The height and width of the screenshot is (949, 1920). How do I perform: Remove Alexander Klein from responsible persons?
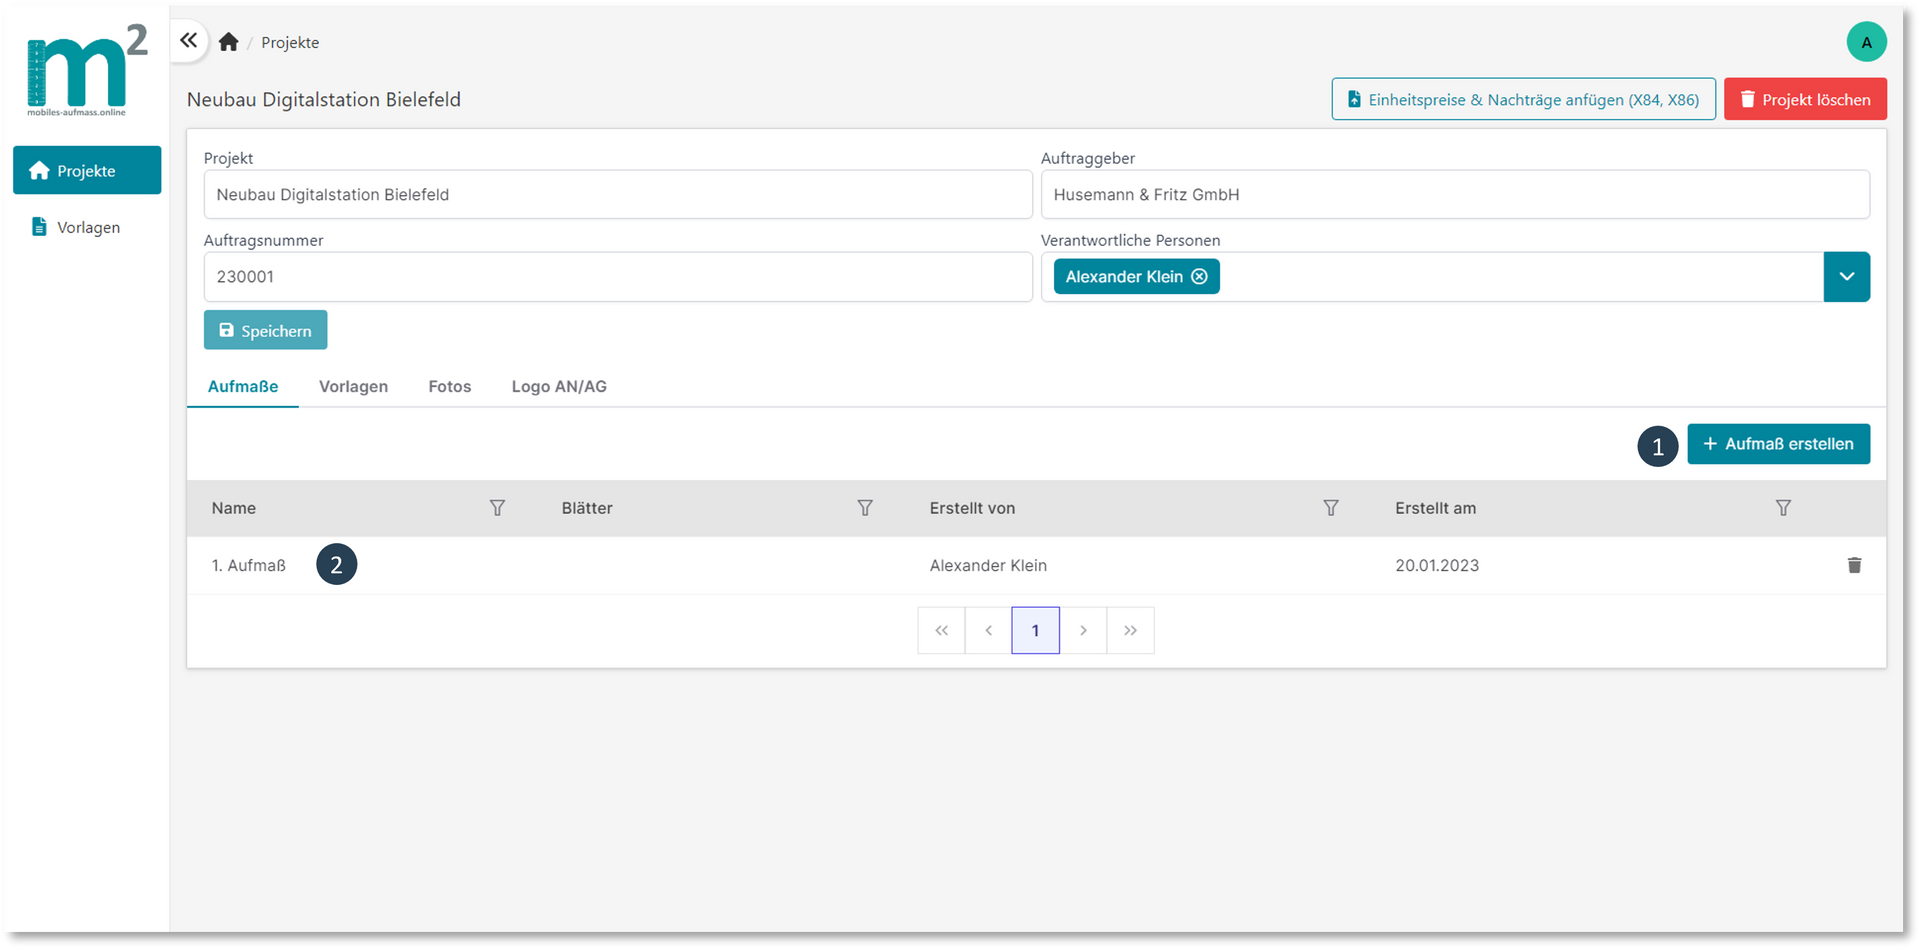pos(1199,277)
